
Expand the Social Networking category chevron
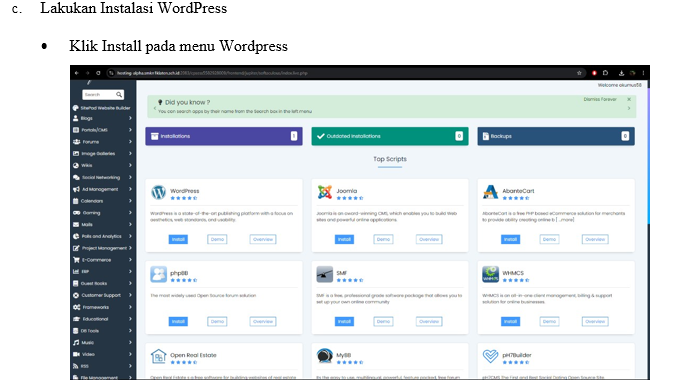(x=130, y=177)
